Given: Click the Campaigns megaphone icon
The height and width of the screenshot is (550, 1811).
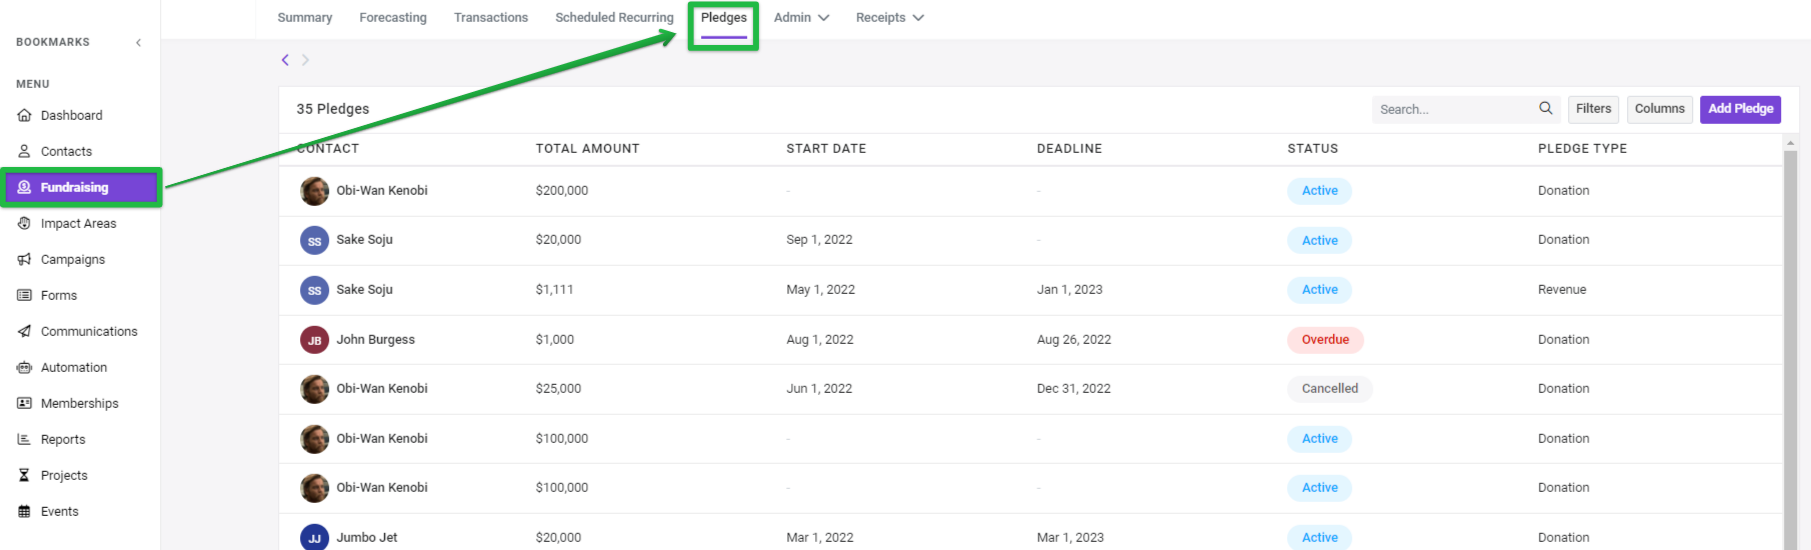Looking at the screenshot, I should click(x=24, y=259).
